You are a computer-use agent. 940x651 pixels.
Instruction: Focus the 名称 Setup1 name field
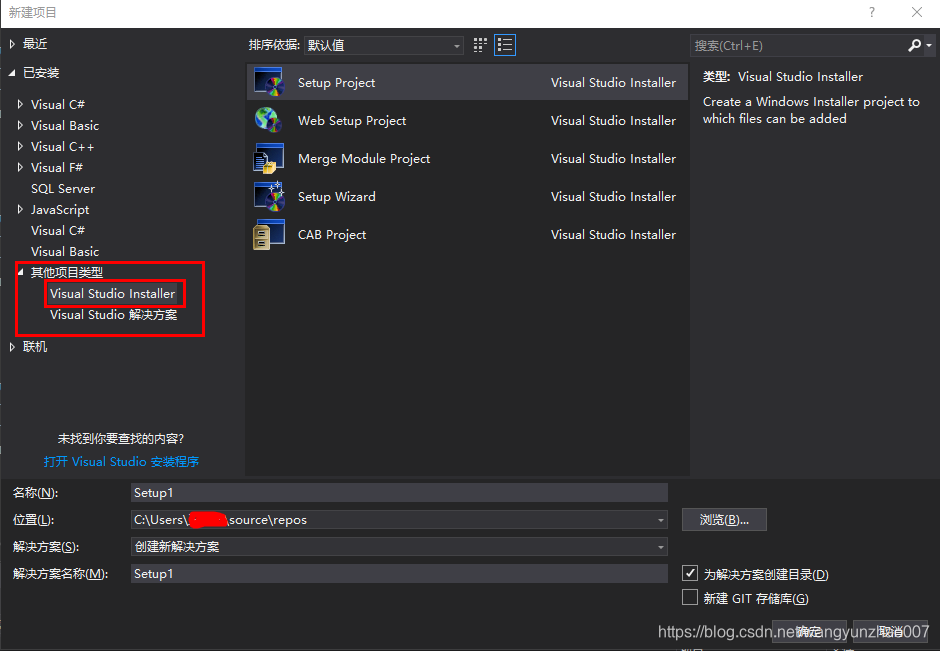399,493
